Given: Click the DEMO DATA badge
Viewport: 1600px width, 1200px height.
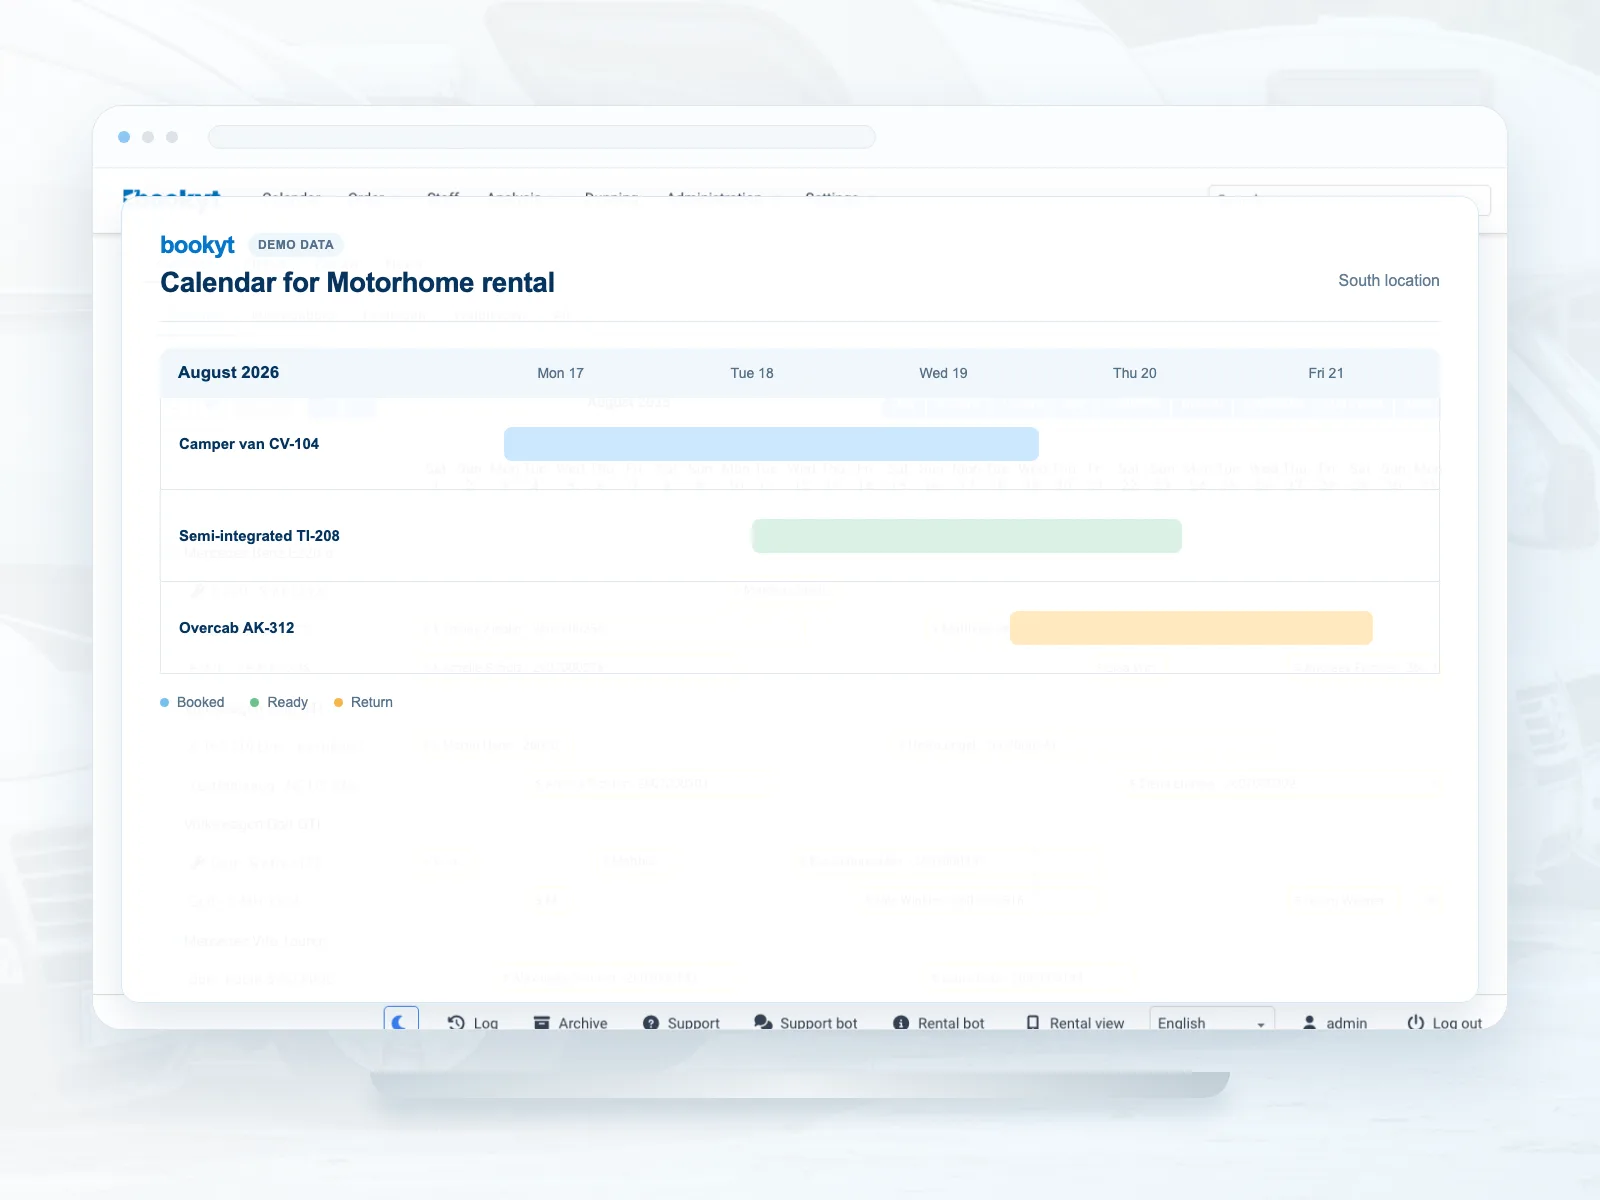Looking at the screenshot, I should (296, 245).
